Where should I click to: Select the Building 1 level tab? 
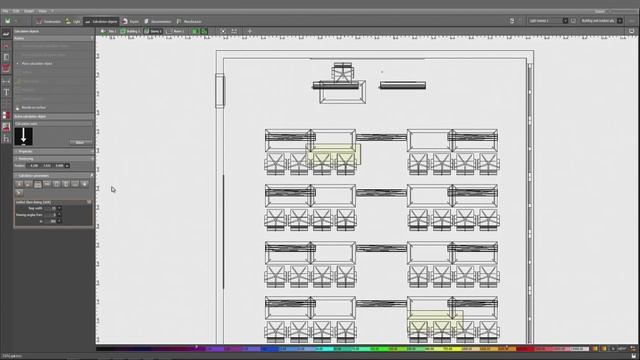pos(130,31)
